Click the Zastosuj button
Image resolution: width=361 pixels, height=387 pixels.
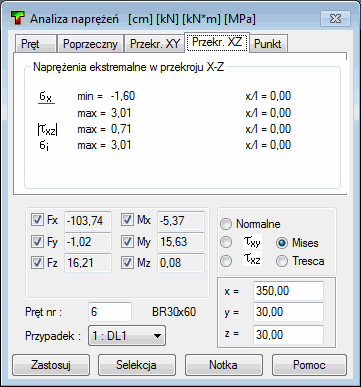pyautogui.click(x=51, y=365)
